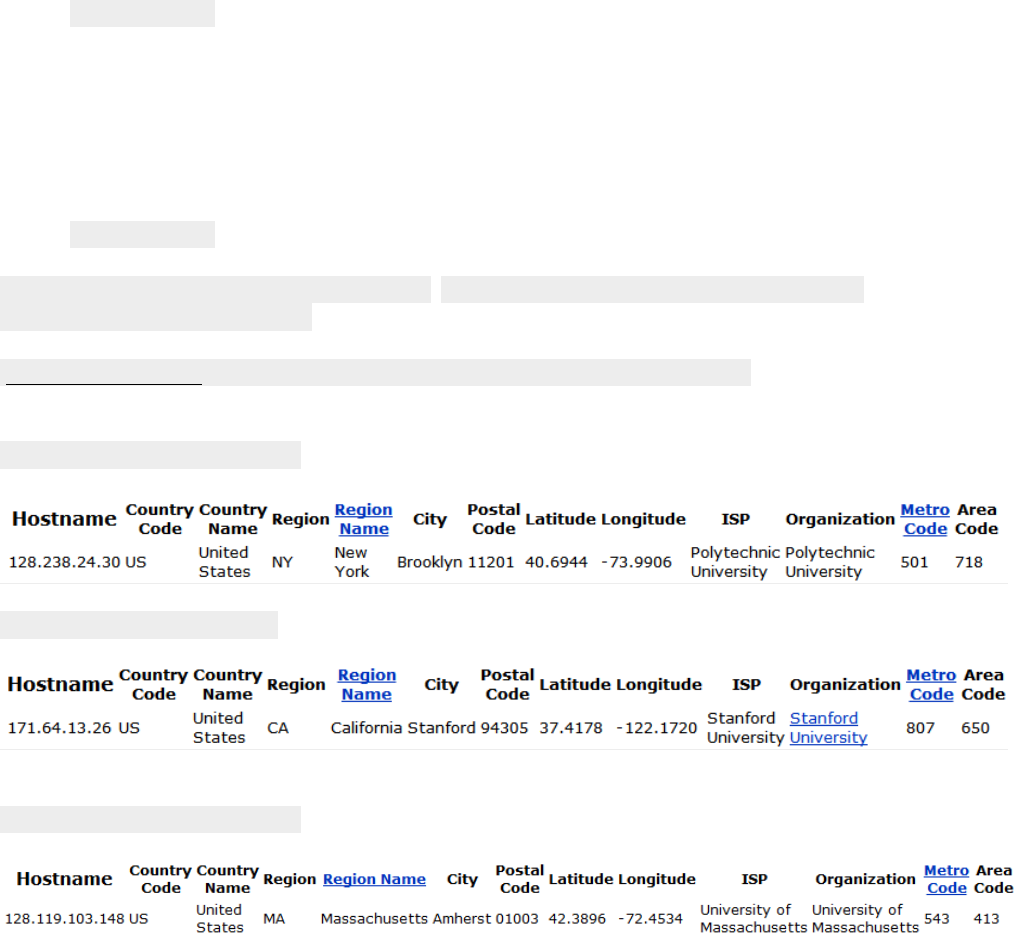Click metro code value 807
The image size is (1017, 939).
920,728
